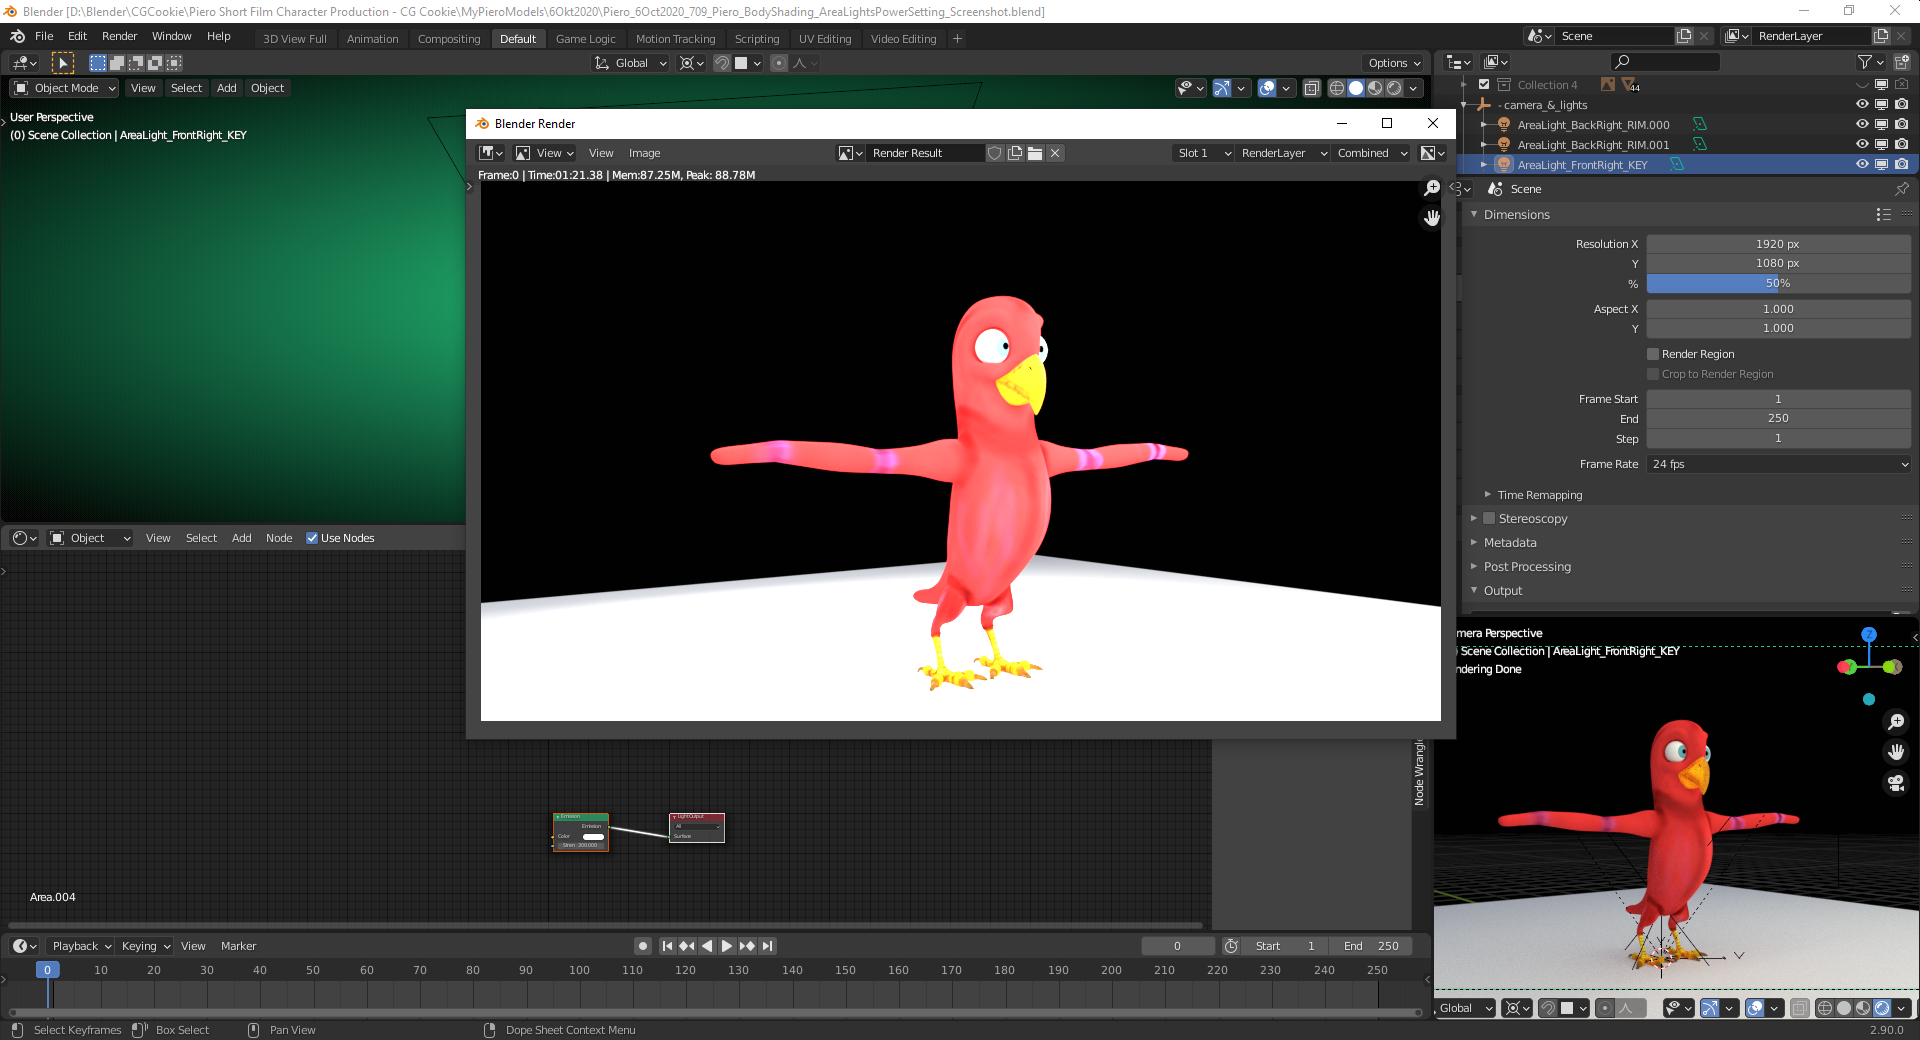Click the select tool icon in top viewport

tap(63, 63)
